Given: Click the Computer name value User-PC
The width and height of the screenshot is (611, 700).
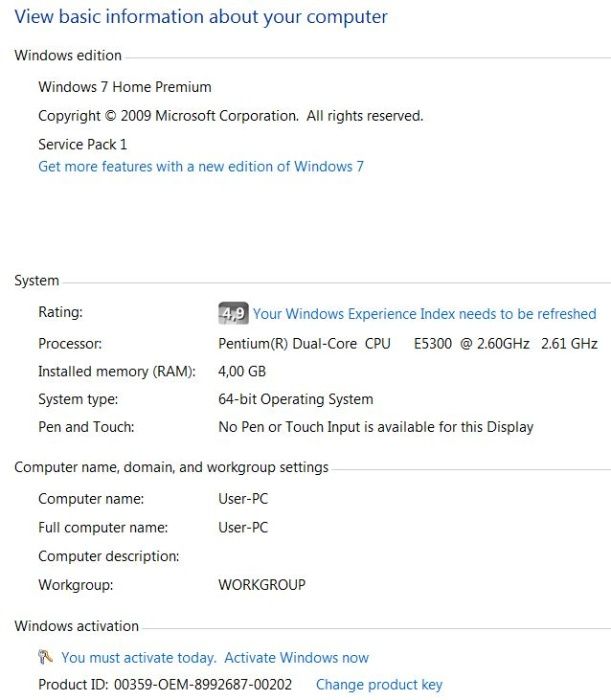Looking at the screenshot, I should click(x=243, y=499).
